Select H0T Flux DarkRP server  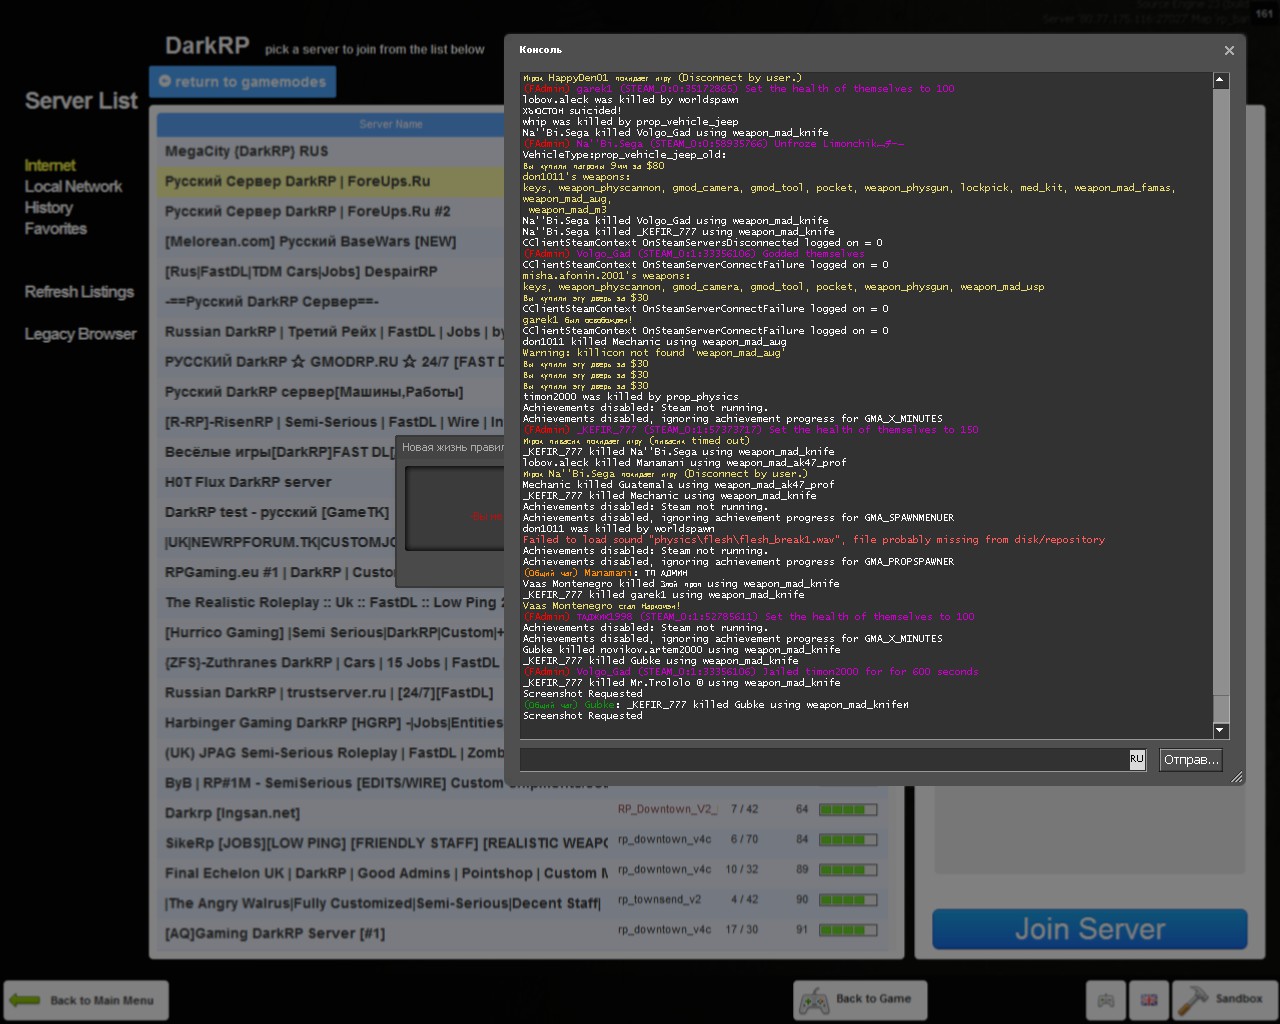click(276, 482)
